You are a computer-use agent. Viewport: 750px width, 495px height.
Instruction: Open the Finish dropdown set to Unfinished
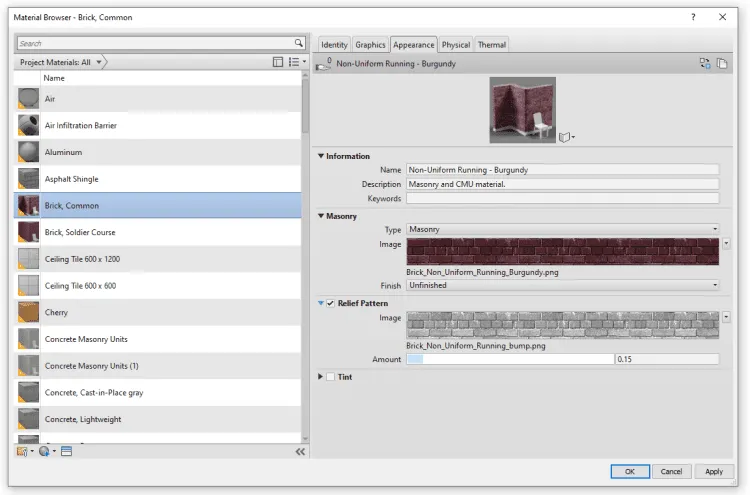[x=562, y=285]
